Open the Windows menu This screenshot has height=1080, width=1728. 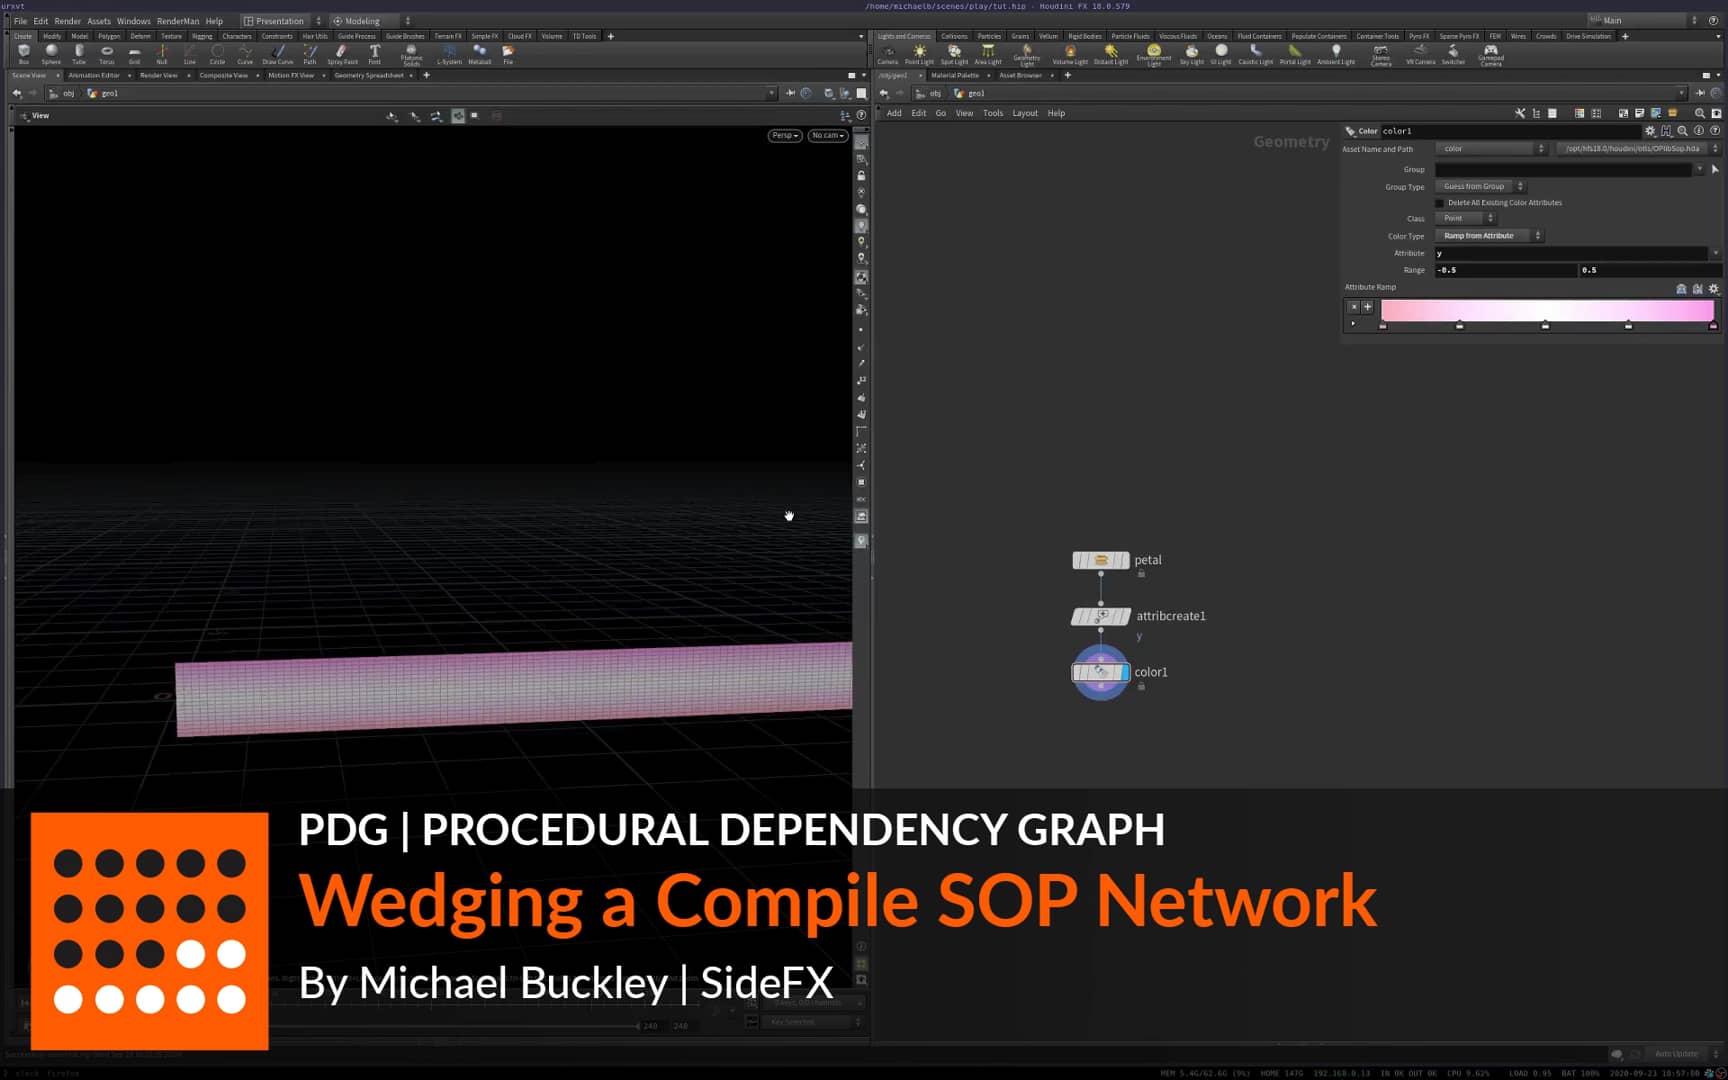point(133,20)
